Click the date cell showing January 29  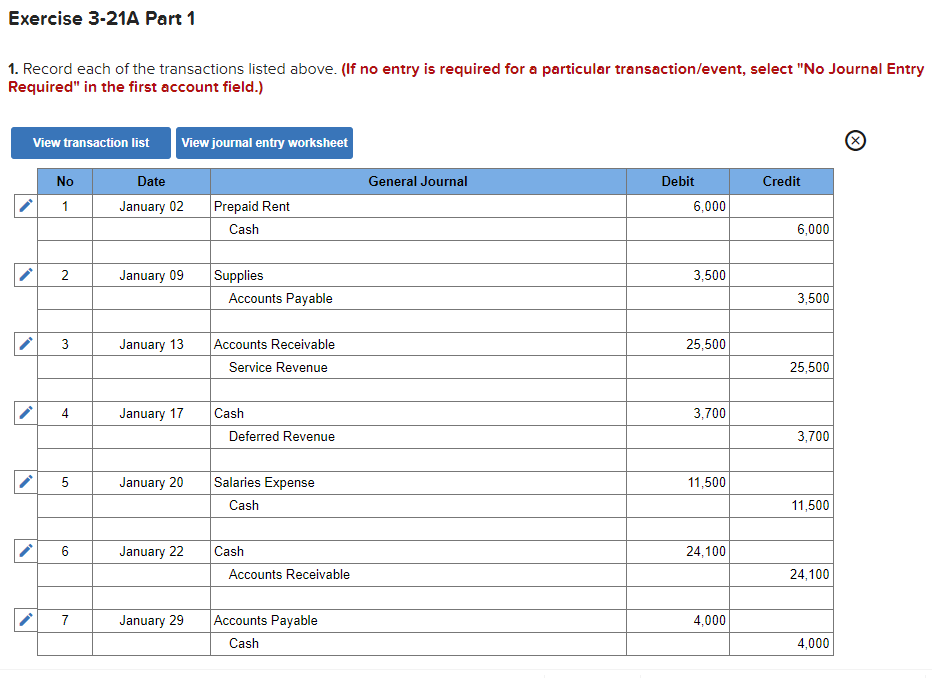coord(151,620)
